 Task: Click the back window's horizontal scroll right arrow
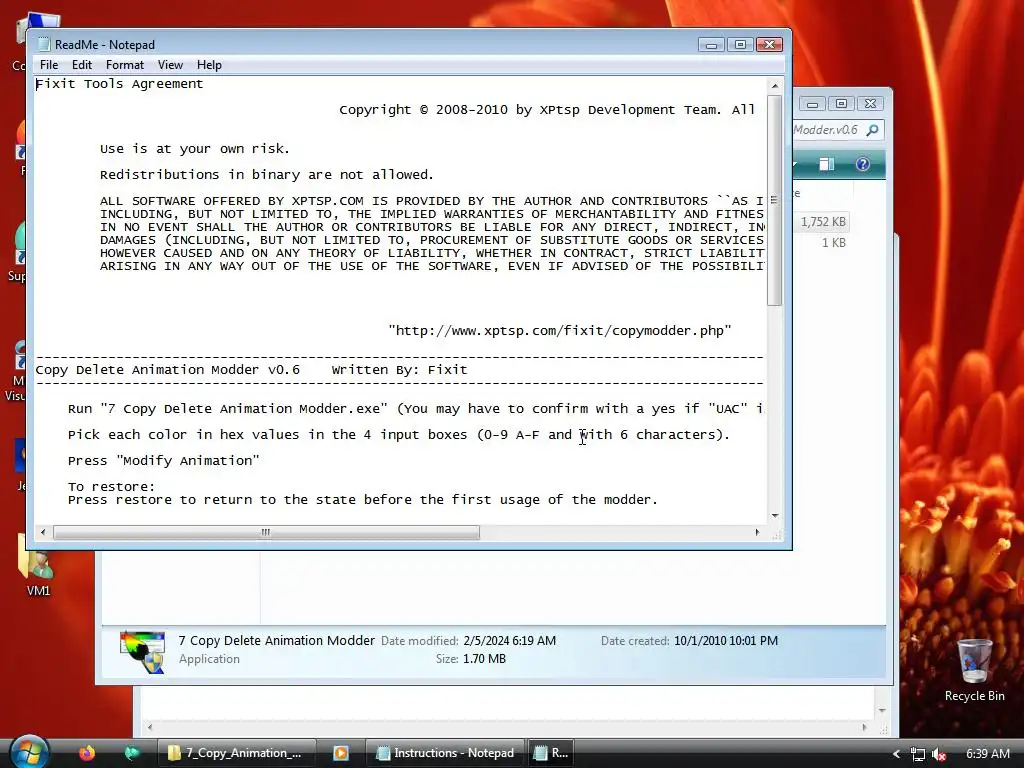(x=865, y=727)
